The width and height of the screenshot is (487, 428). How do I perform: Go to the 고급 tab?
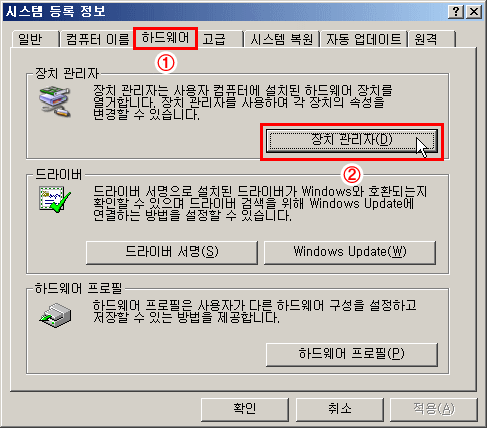220,39
